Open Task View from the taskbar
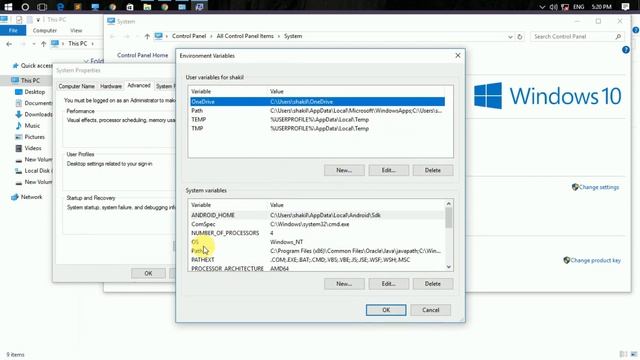The height and width of the screenshot is (360, 640). [42, 7]
